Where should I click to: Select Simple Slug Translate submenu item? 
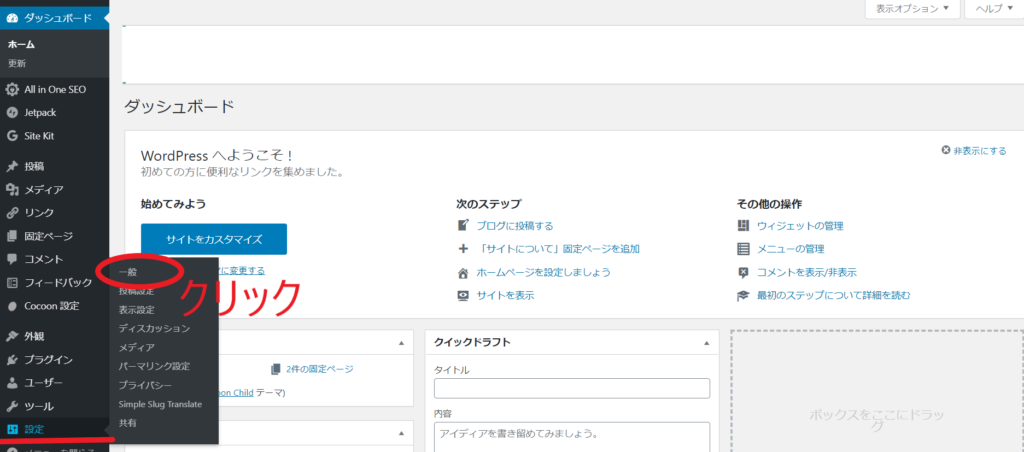pos(161,404)
